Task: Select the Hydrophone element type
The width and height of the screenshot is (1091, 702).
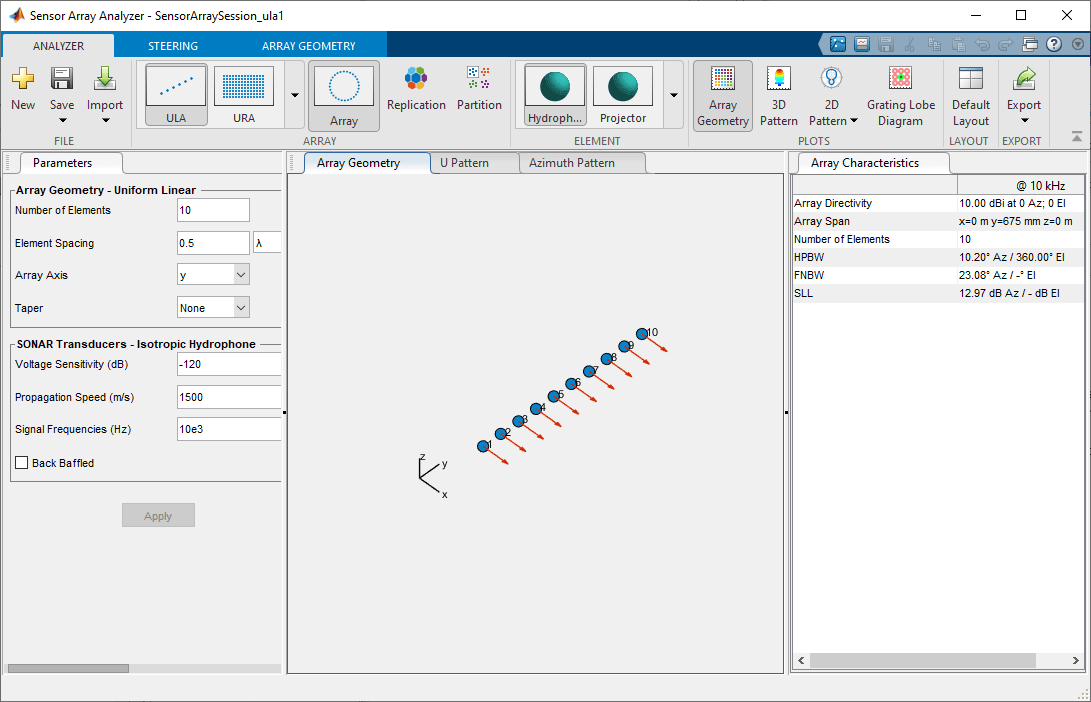Action: [554, 94]
